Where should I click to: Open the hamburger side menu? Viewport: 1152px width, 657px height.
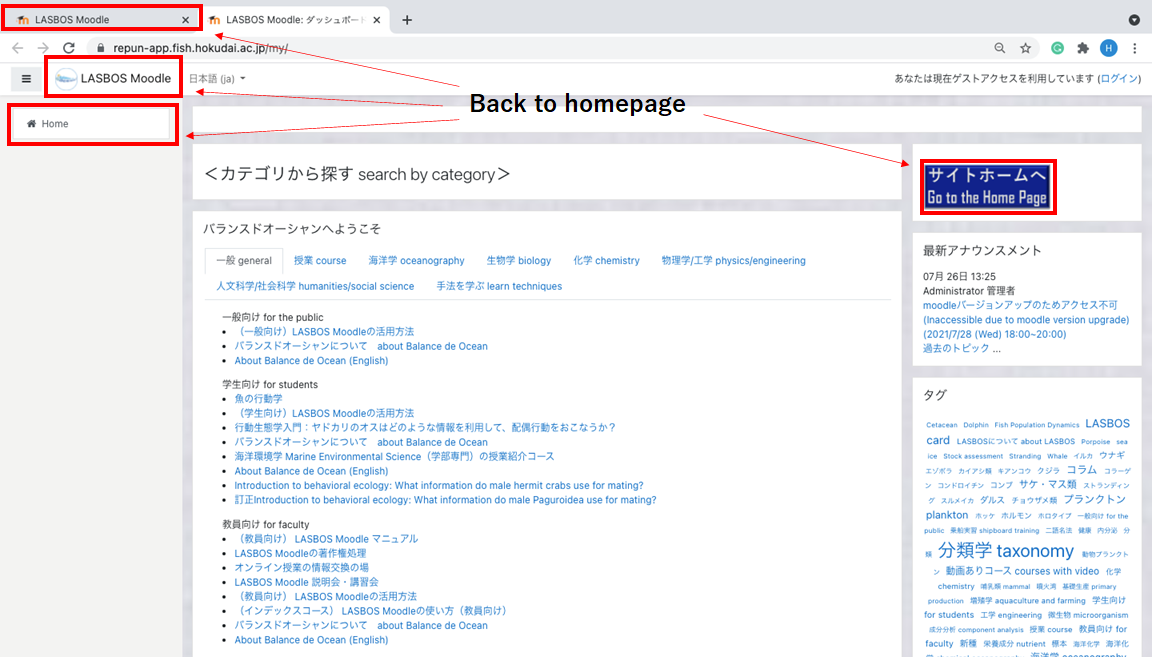click(26, 79)
